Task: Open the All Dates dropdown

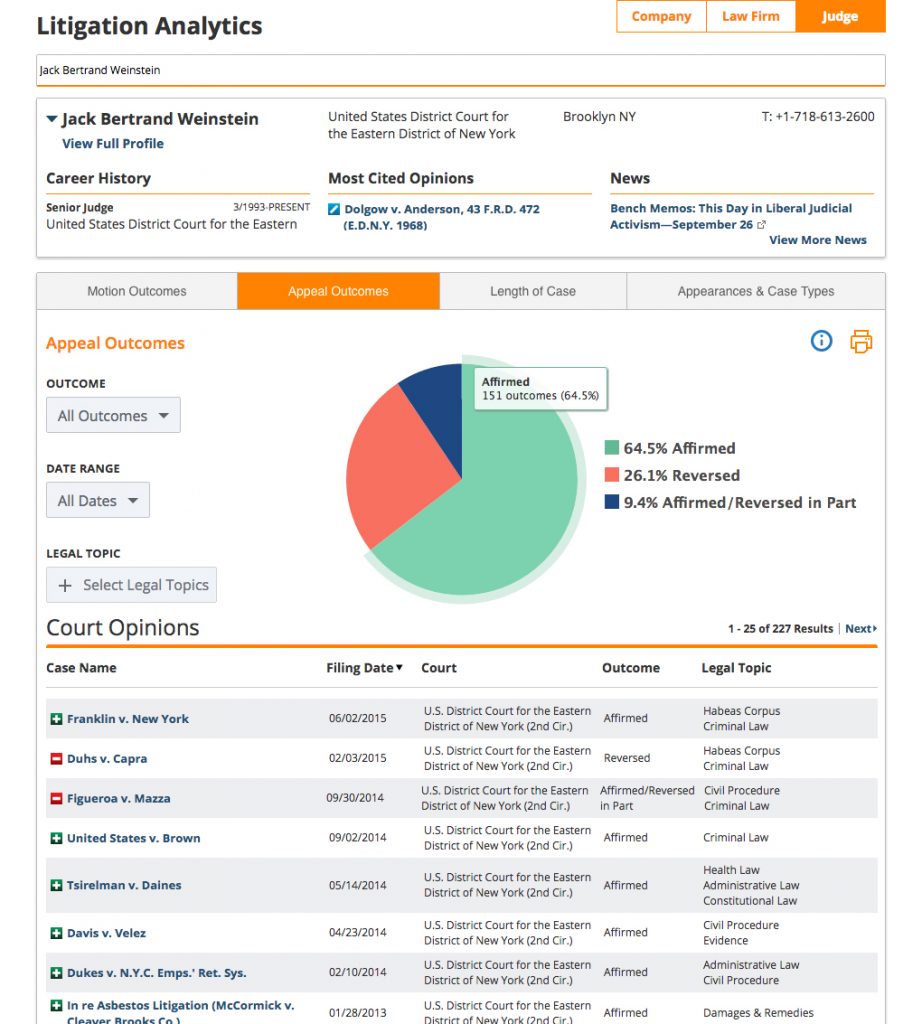Action: (x=98, y=500)
